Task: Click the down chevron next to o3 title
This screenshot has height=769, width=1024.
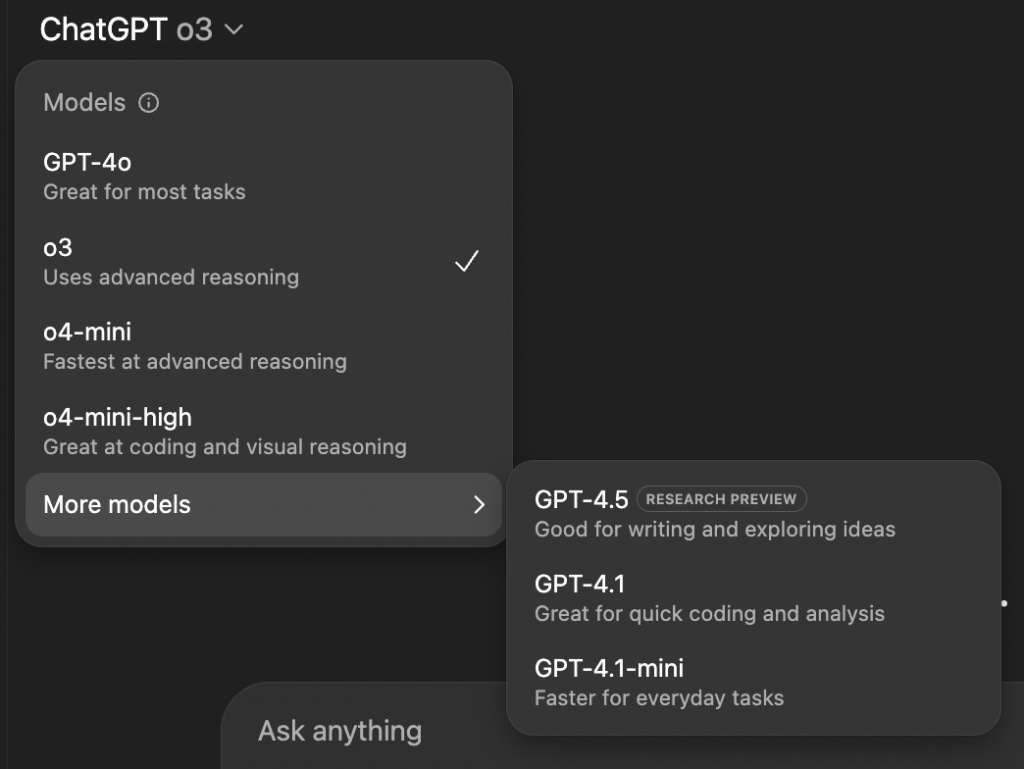Action: [x=234, y=29]
